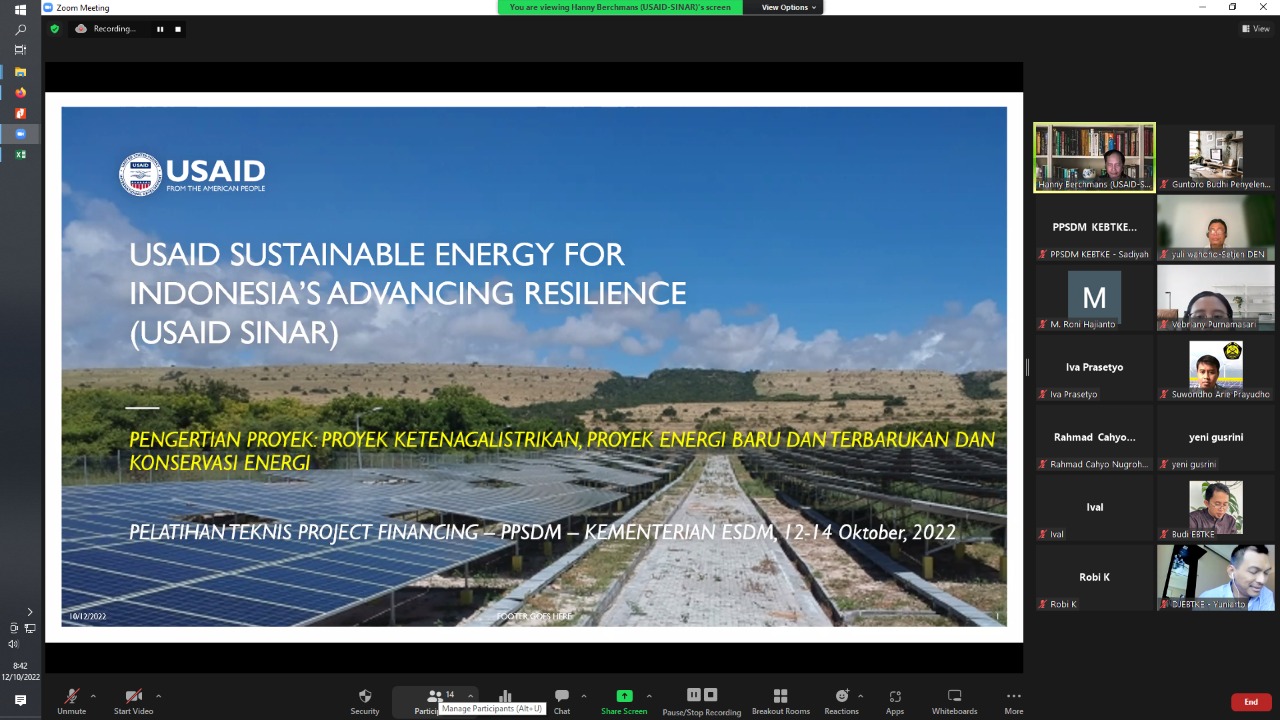This screenshot has width=1280, height=720.
Task: Click the gallery panel divider handle
Action: pyautogui.click(x=1027, y=367)
